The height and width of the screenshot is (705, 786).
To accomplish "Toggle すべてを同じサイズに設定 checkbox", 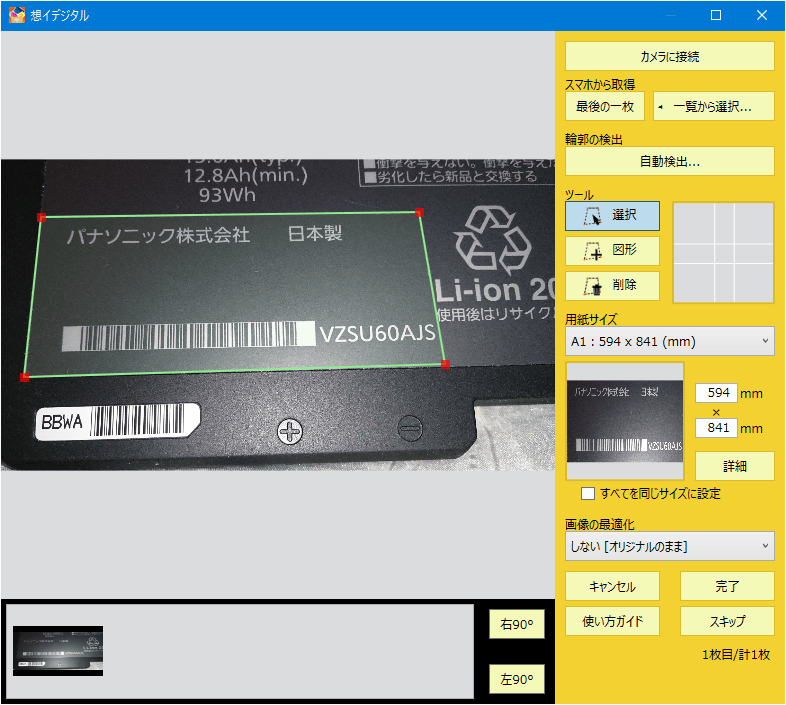I will [588, 493].
